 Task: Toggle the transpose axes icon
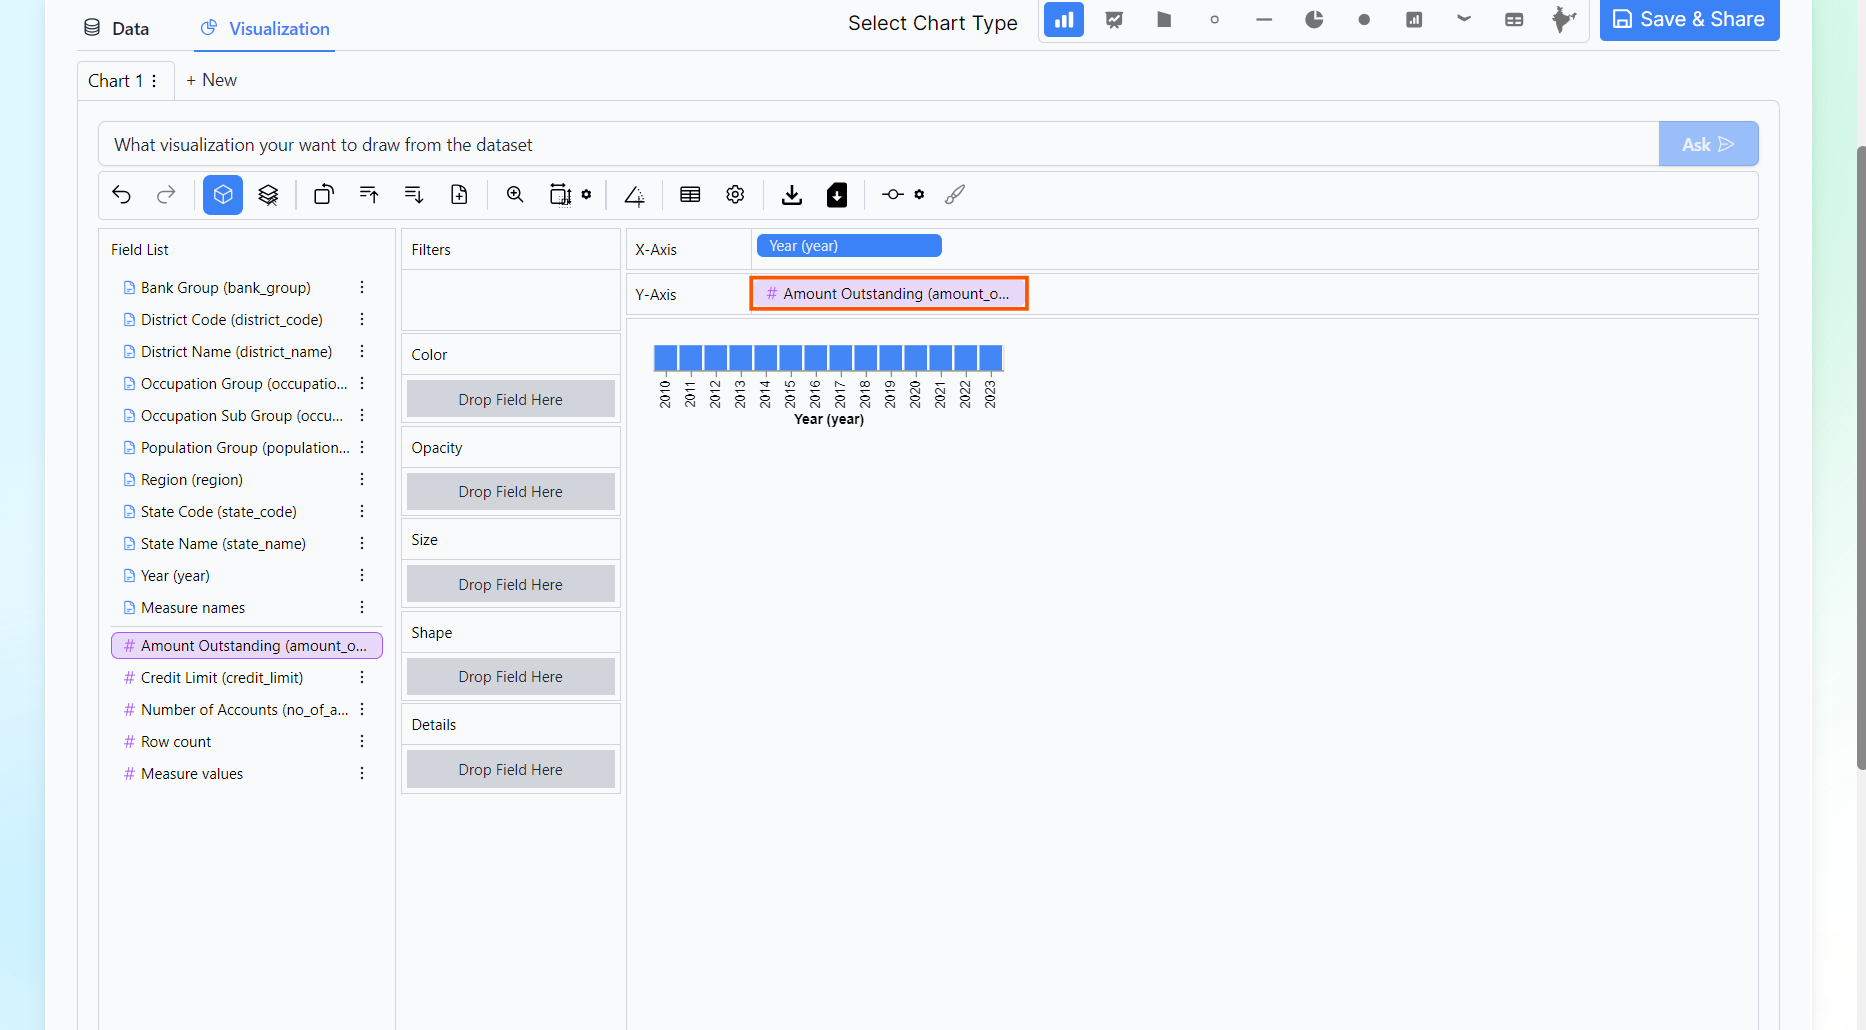(x=324, y=195)
